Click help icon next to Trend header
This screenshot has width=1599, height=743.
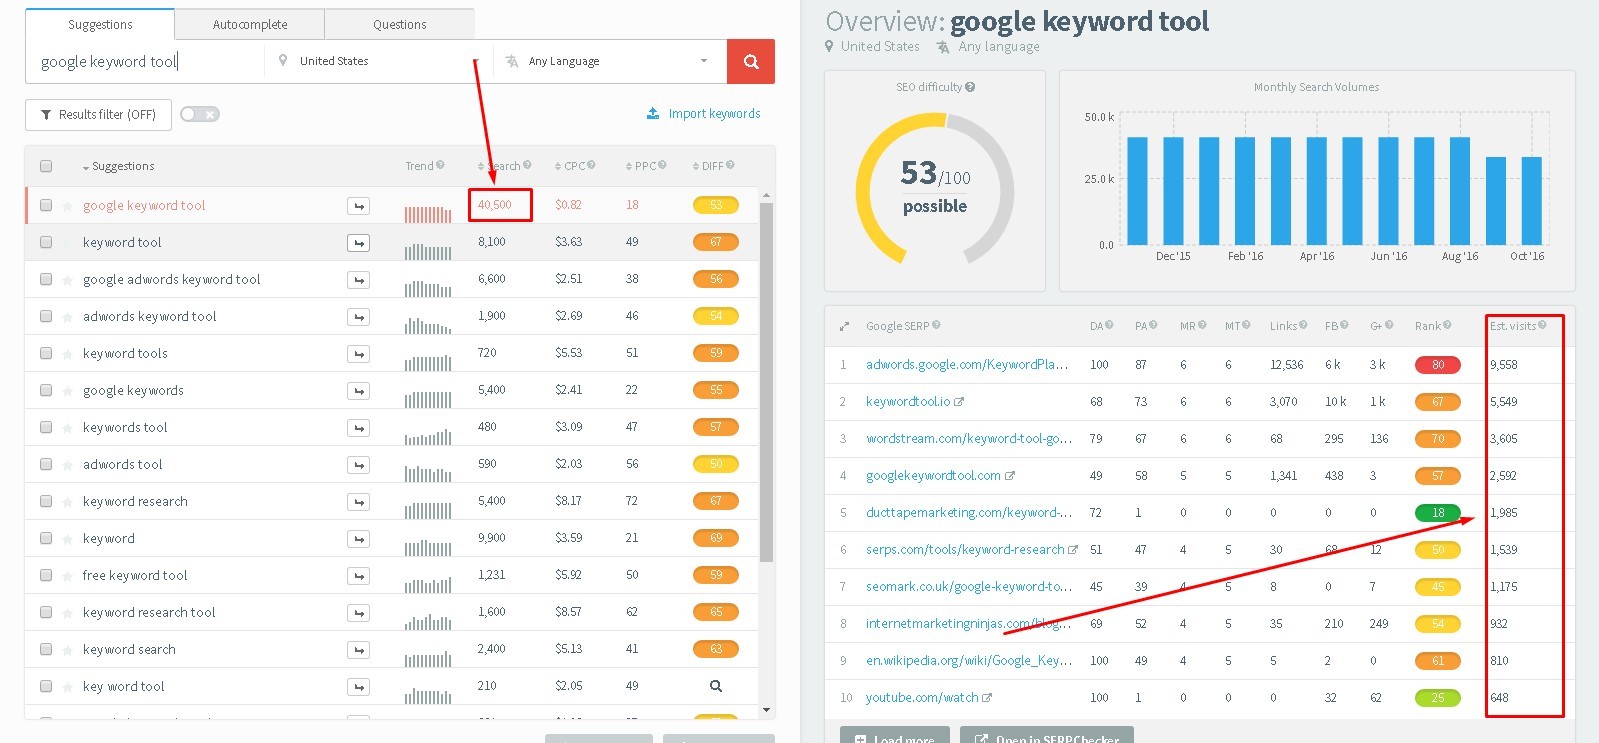click(441, 165)
